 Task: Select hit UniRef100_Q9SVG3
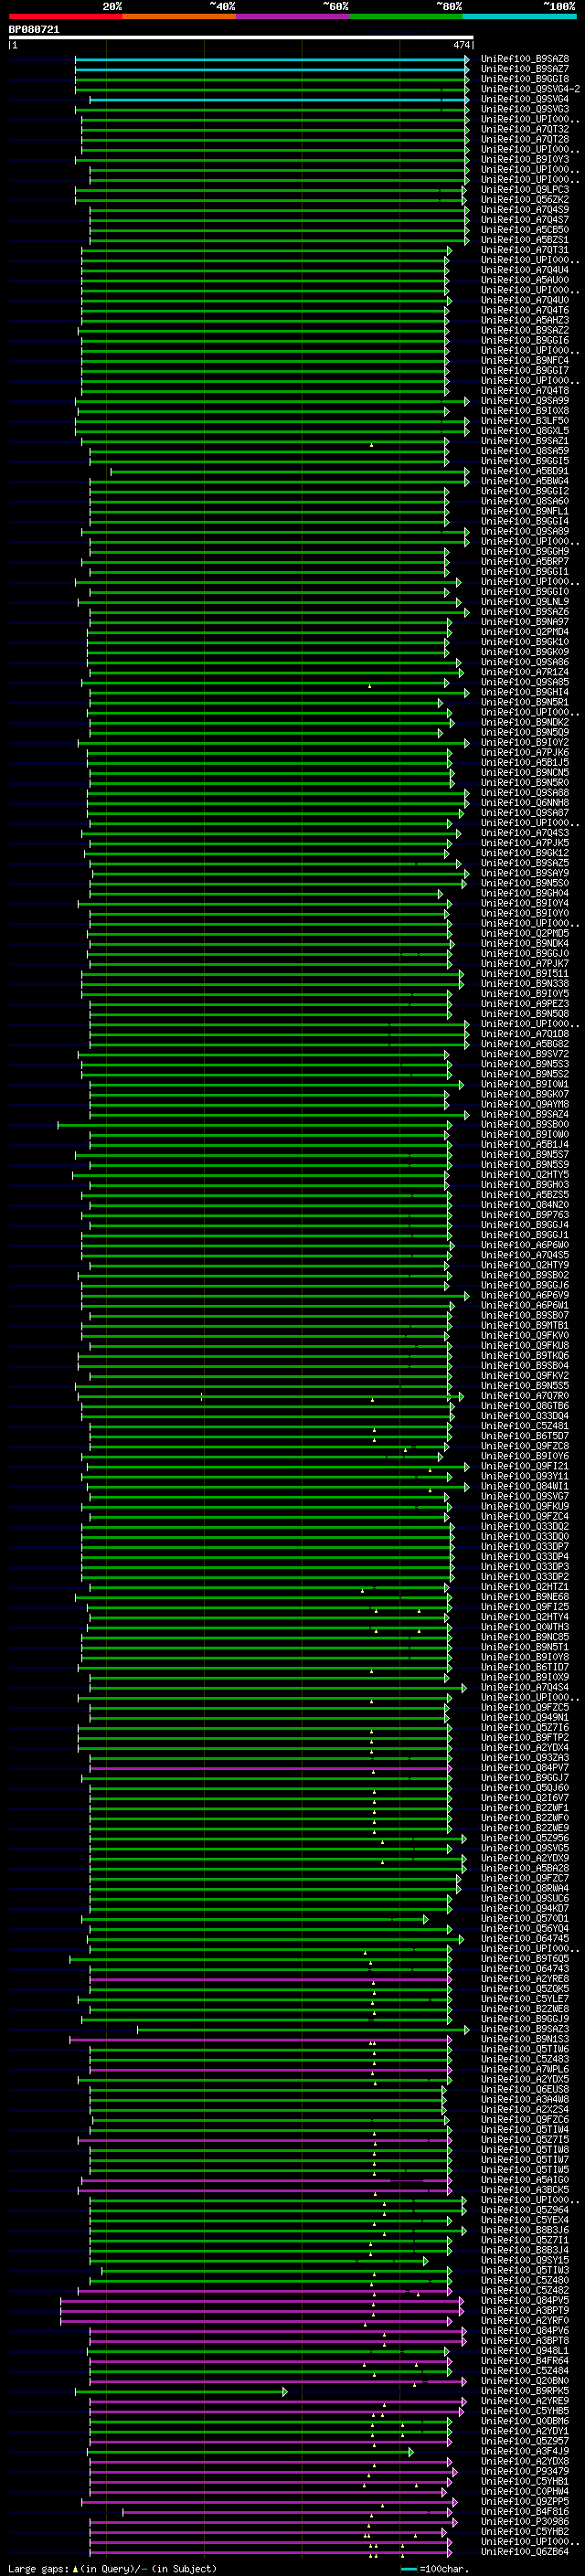(525, 109)
